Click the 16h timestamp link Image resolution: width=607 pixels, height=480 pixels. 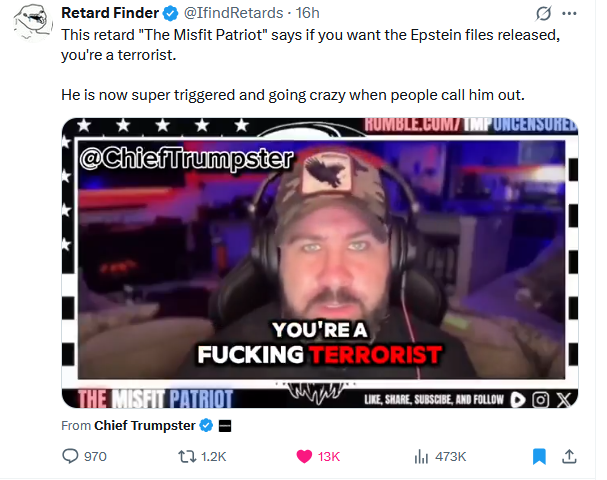coord(308,13)
